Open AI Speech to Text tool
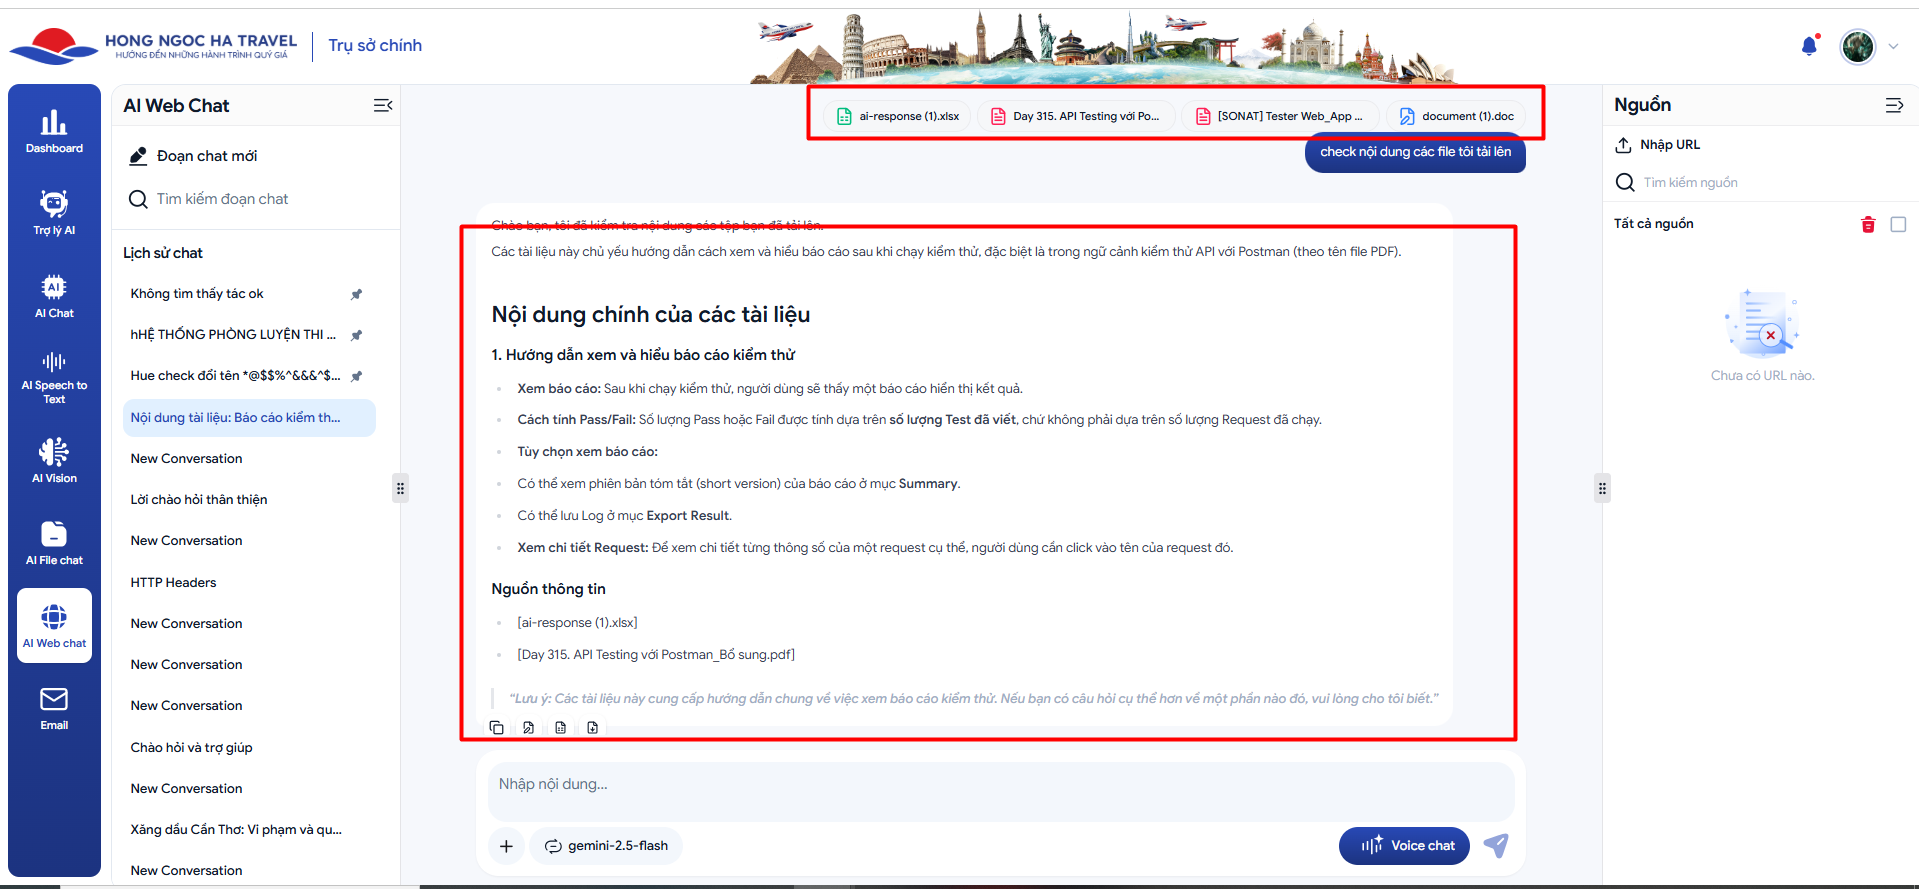This screenshot has height=889, width=1919. (54, 376)
